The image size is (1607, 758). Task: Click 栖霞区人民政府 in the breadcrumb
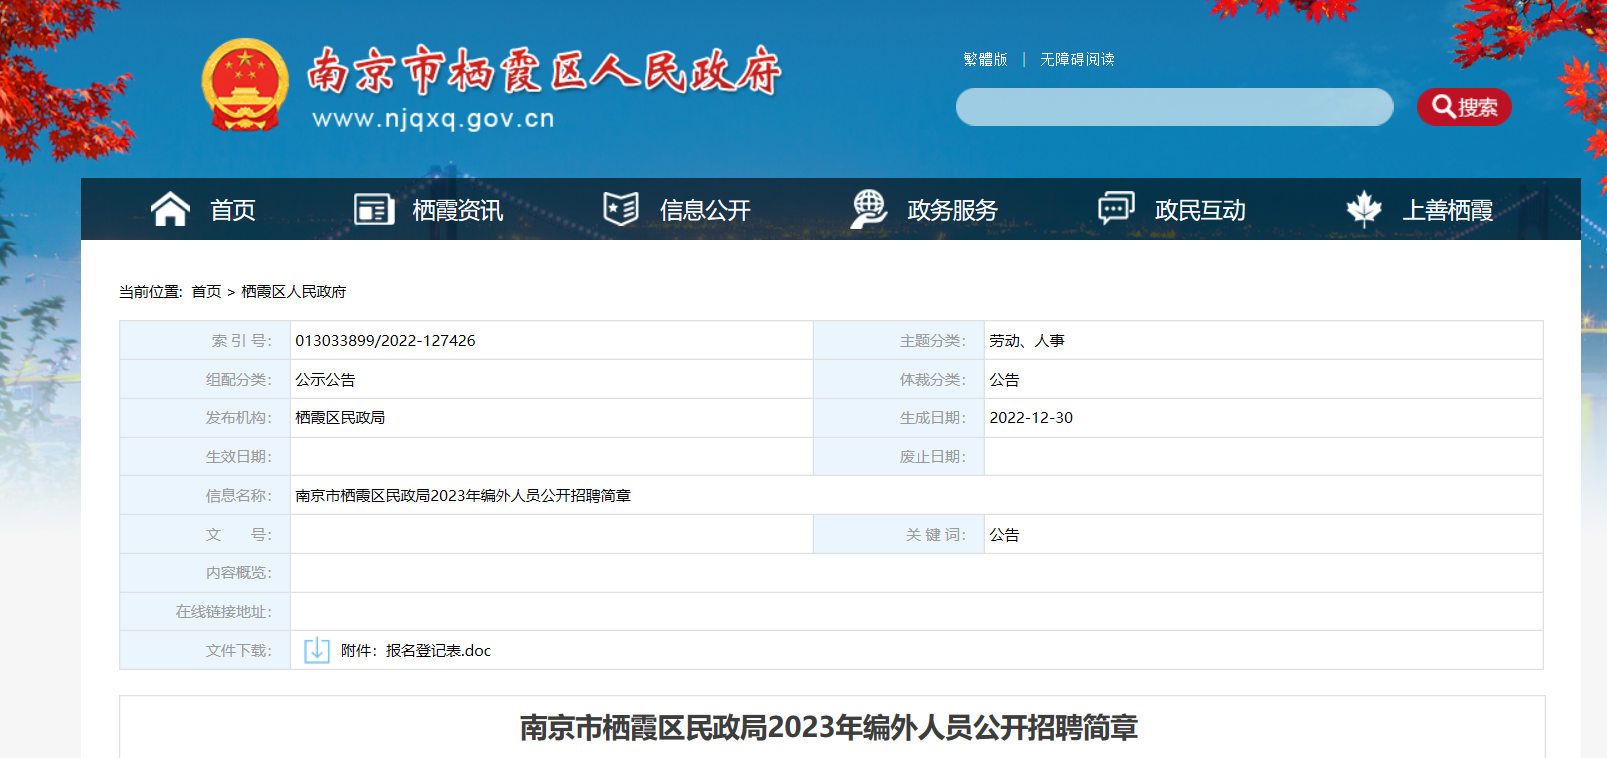294,292
